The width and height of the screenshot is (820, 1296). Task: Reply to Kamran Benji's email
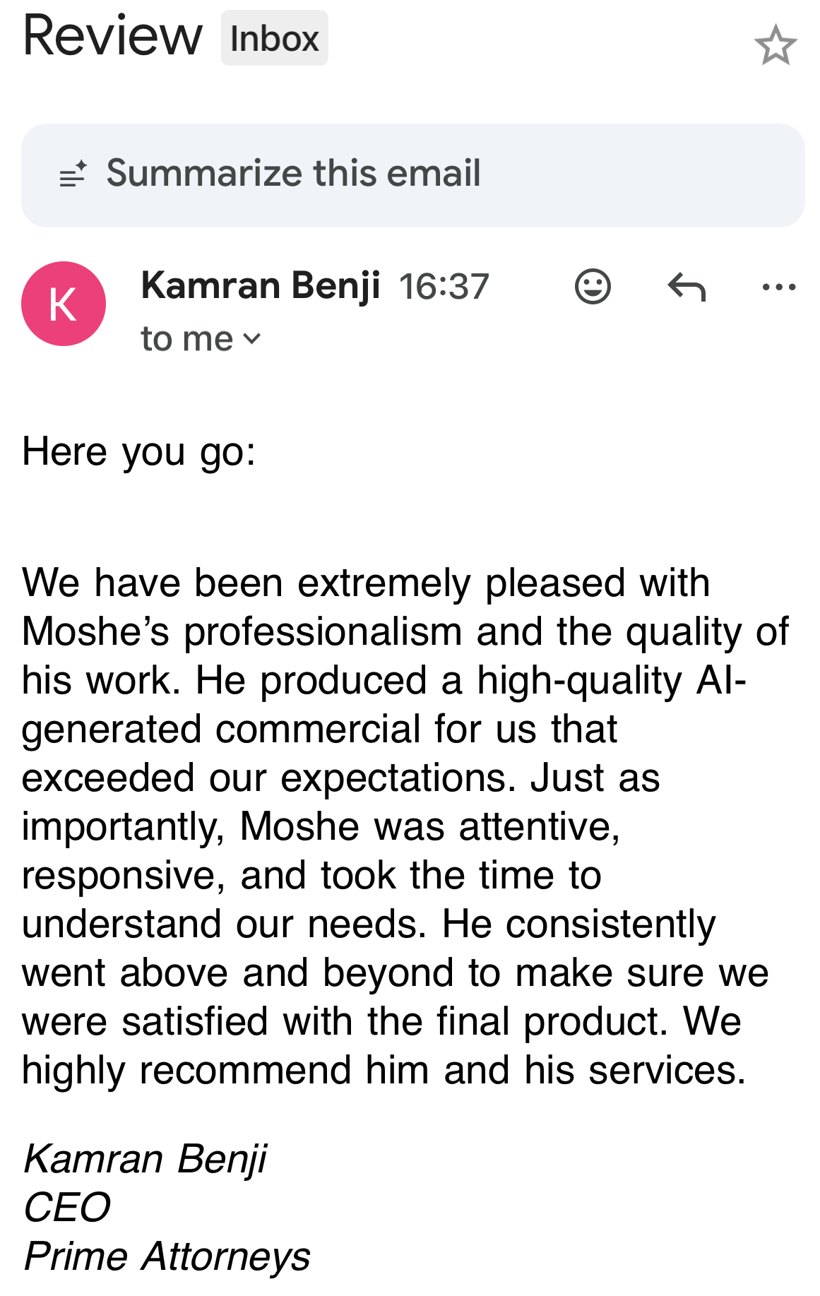686,288
